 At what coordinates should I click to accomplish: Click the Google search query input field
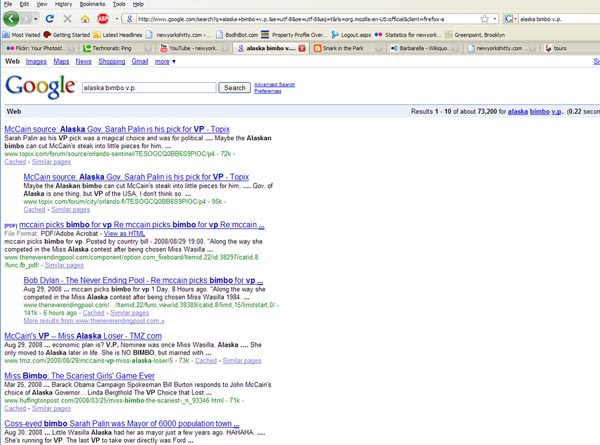point(149,88)
